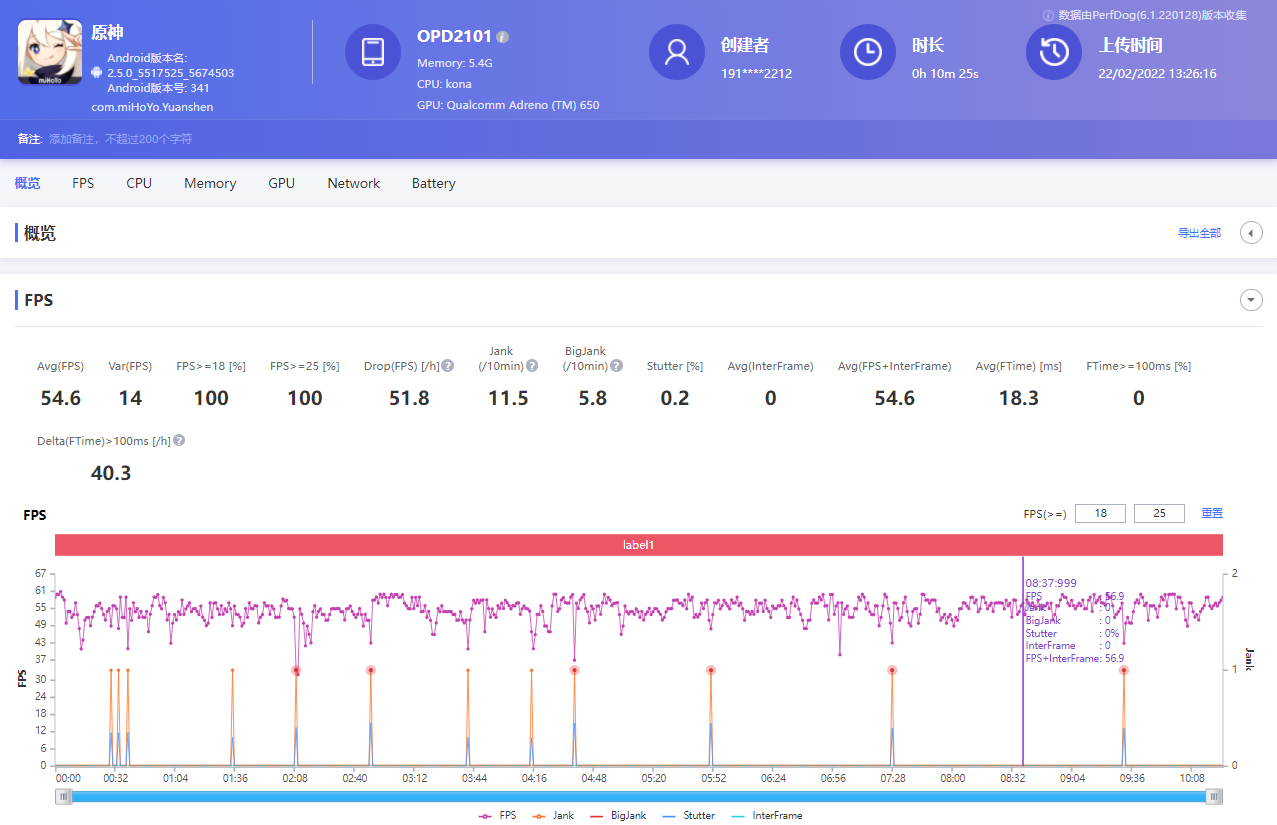1277x825 pixels.
Task: Open help icon next to BigJank (/10min)
Action: coord(617,366)
